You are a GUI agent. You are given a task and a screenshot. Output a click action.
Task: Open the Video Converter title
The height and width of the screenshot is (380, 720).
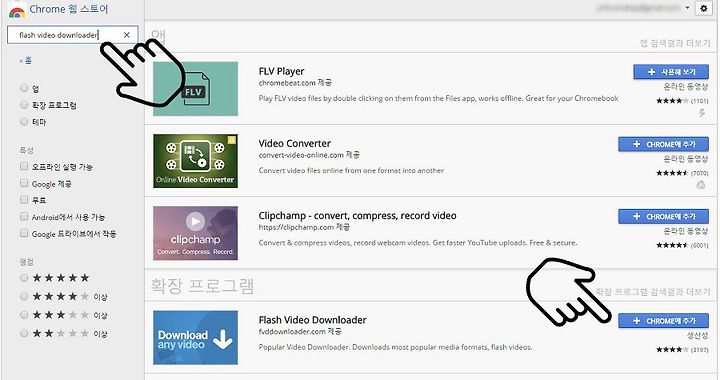click(295, 143)
